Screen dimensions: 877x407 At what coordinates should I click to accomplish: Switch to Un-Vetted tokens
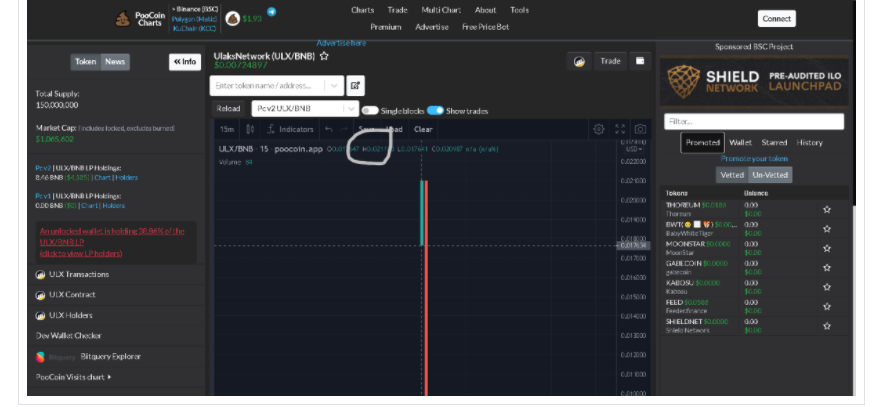pyautogui.click(x=770, y=175)
